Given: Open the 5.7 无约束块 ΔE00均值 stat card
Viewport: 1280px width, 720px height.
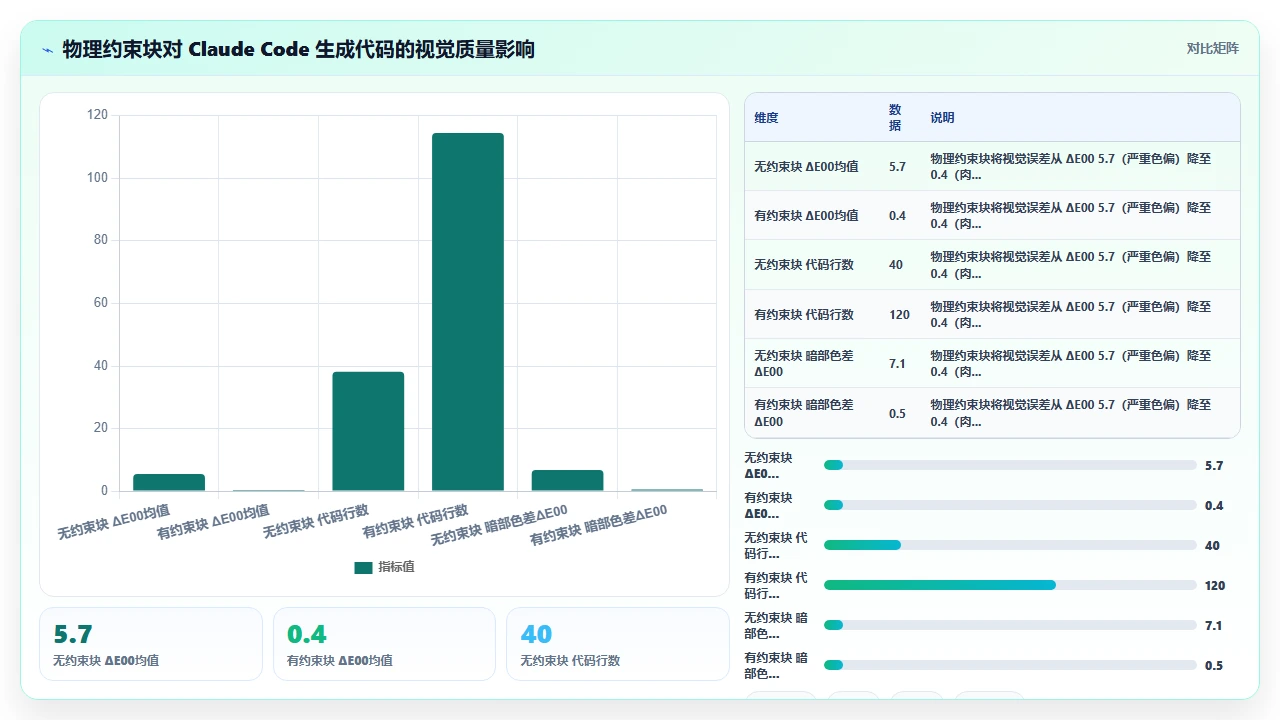Looking at the screenshot, I should pos(151,644).
